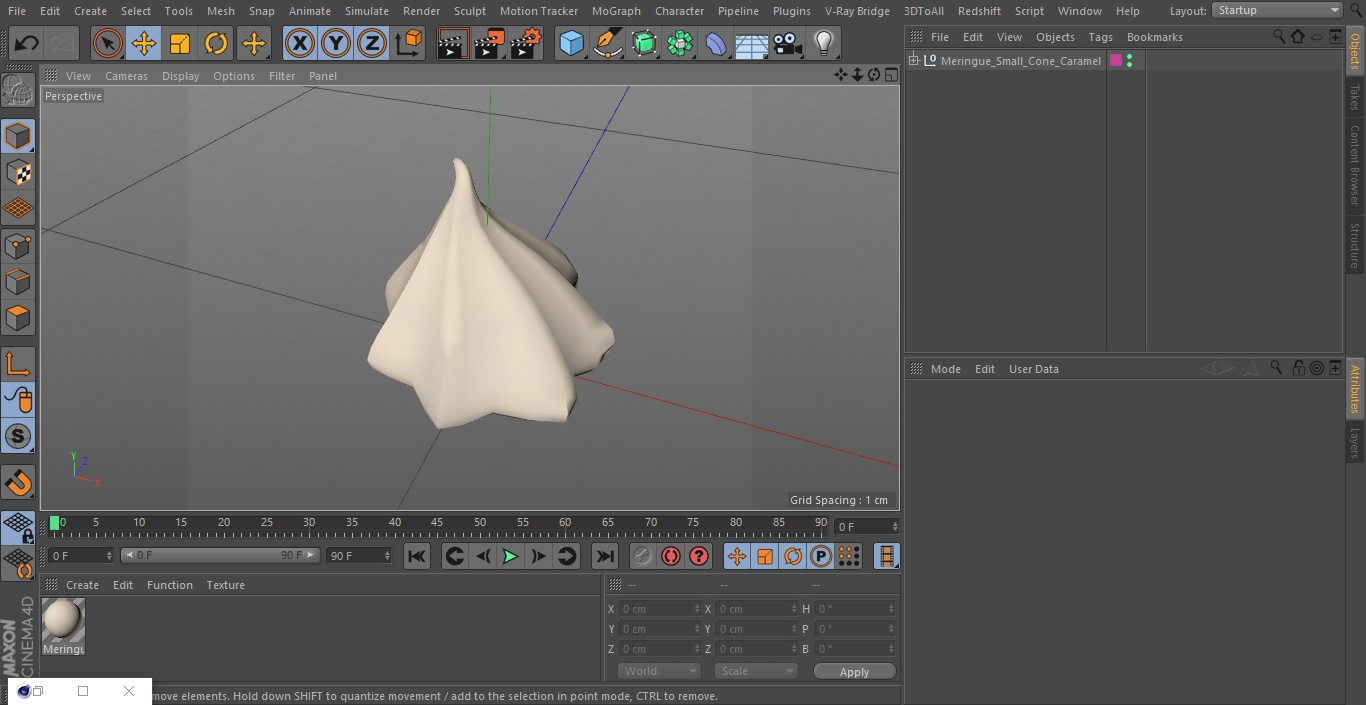Add a Light object
This screenshot has width=1366, height=705.
point(823,44)
